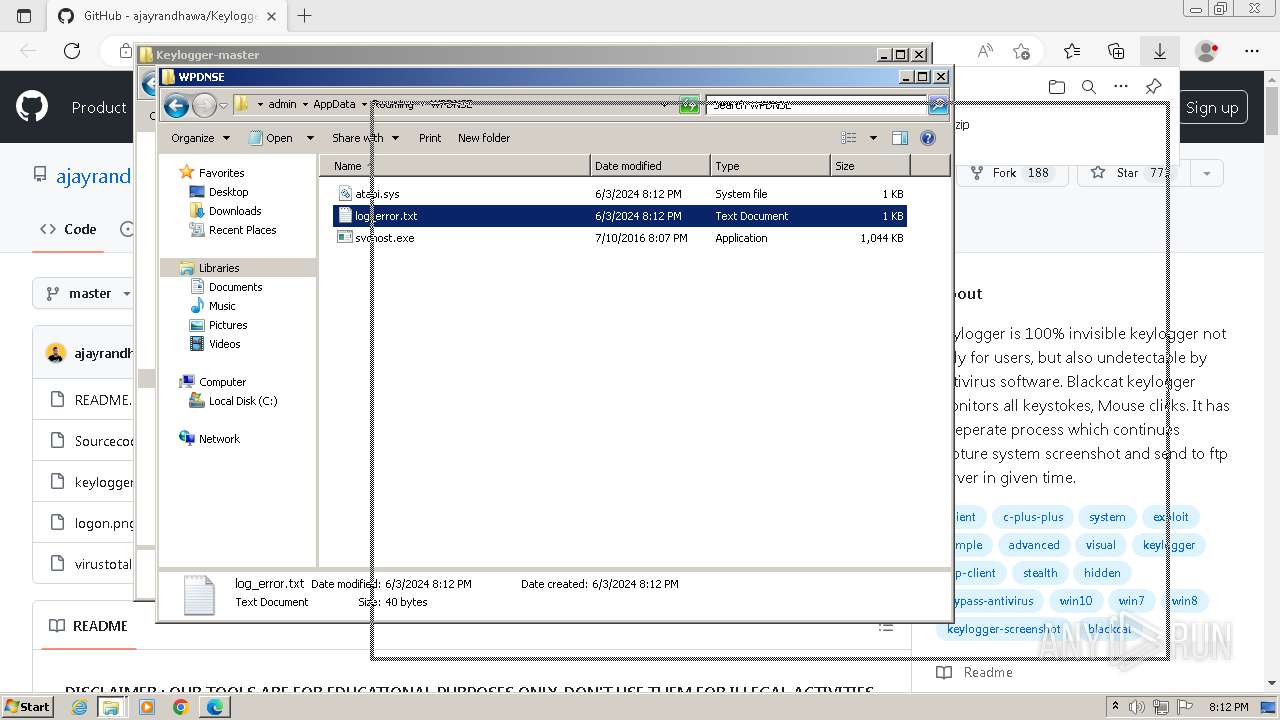This screenshot has height=720, width=1280.
Task: Select the svchost.exe file
Action: click(619, 238)
